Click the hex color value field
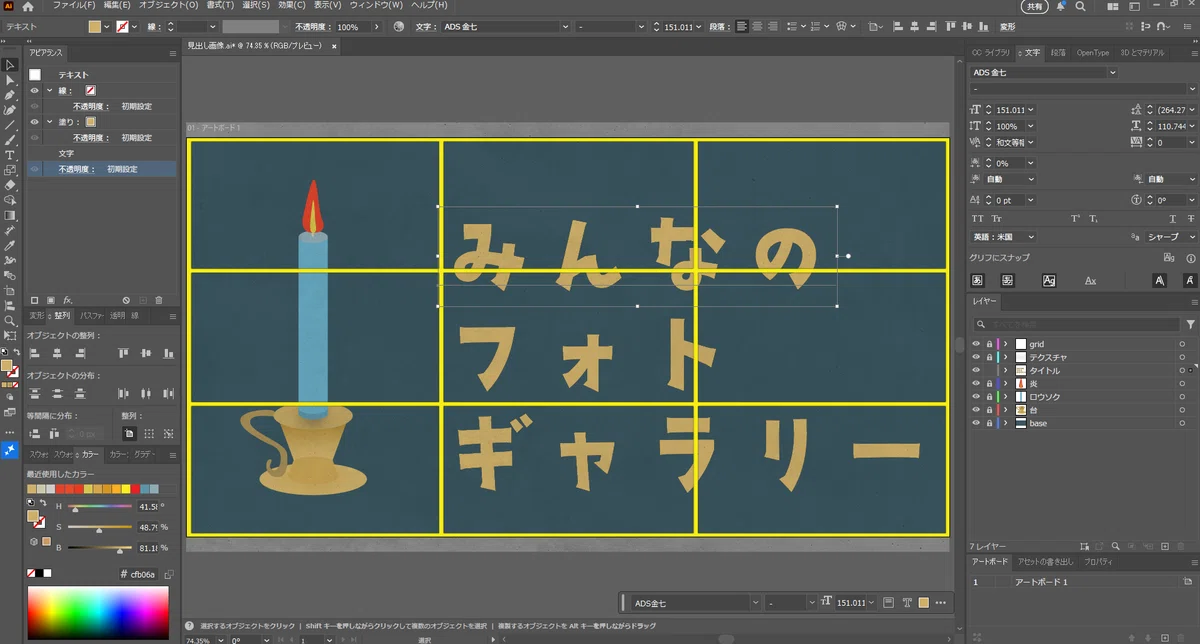This screenshot has height=644, width=1200. tap(142, 574)
